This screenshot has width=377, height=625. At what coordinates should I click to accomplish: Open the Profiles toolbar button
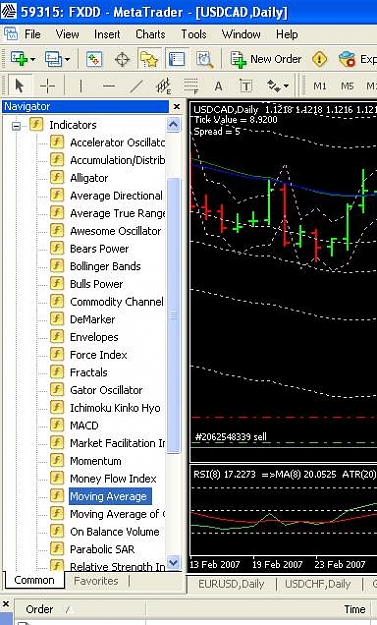[x=53, y=59]
